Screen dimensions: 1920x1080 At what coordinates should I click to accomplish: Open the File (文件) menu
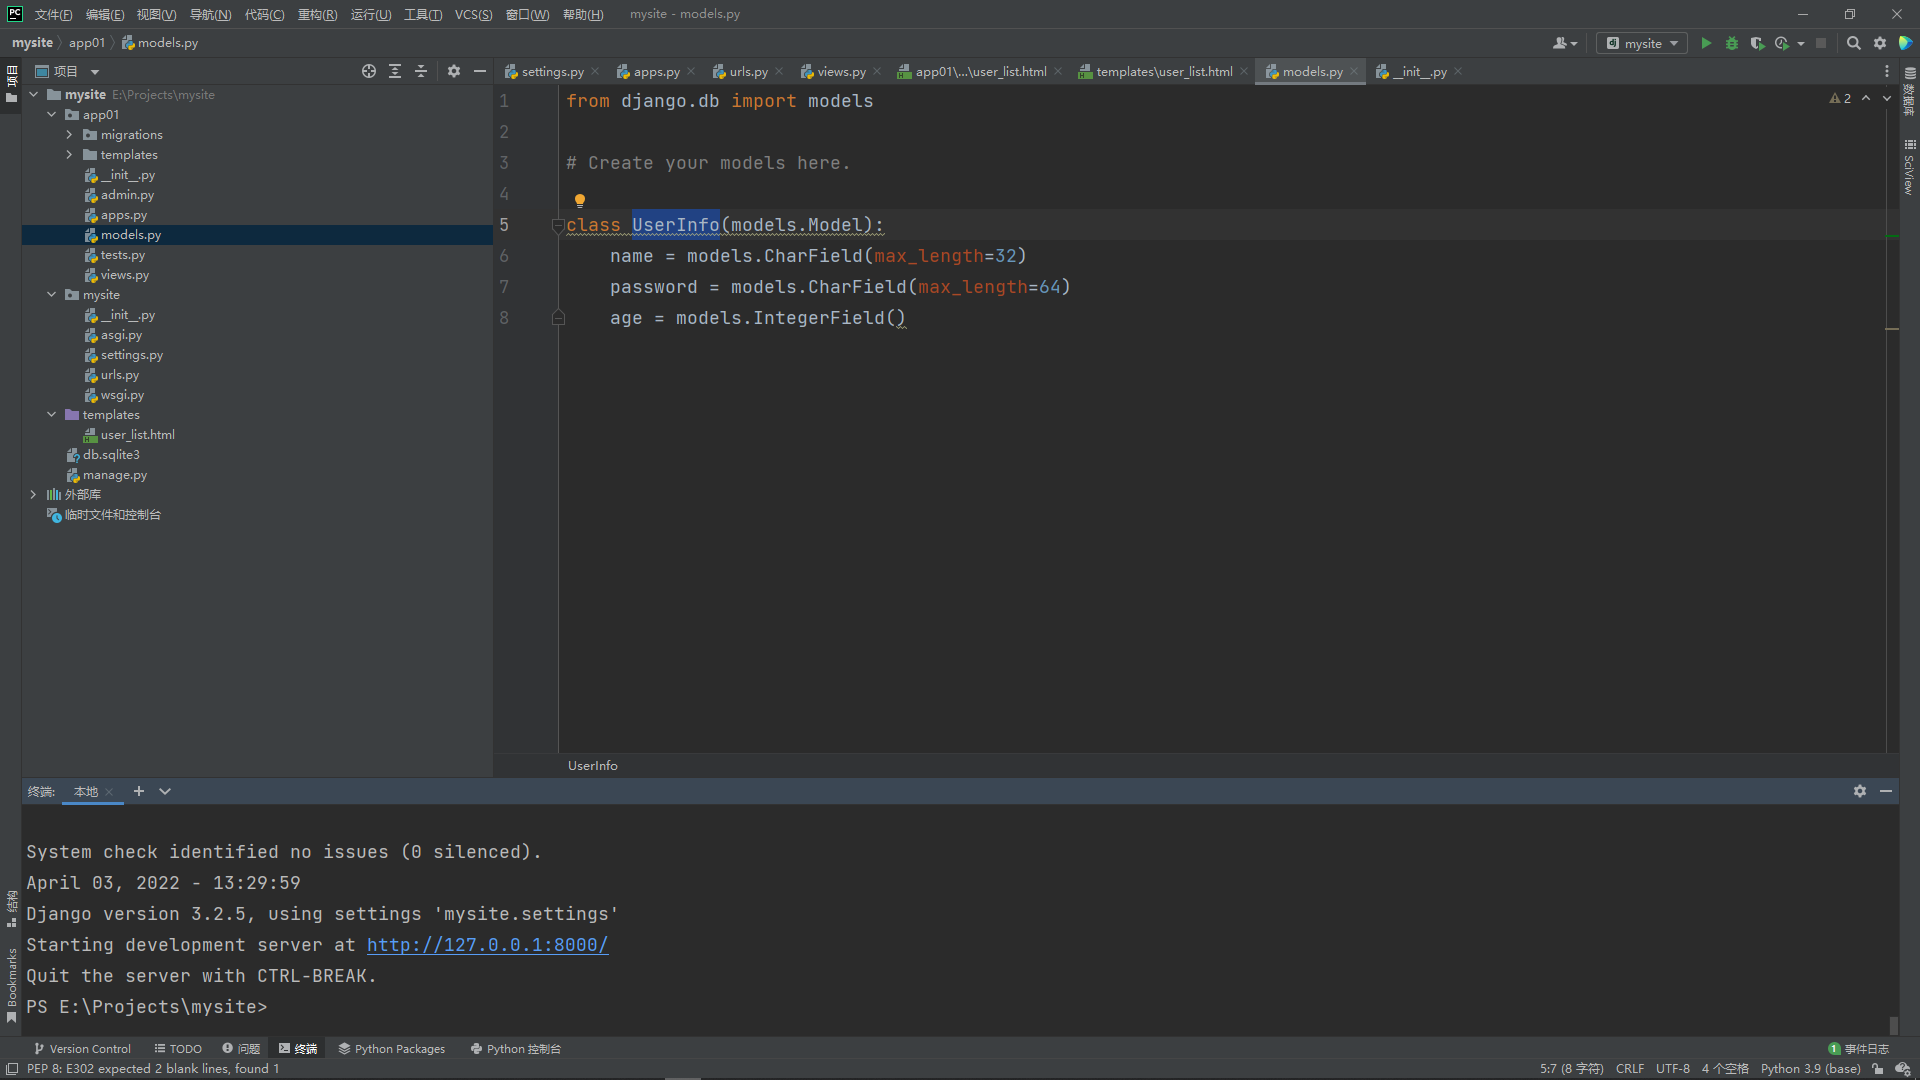53,14
